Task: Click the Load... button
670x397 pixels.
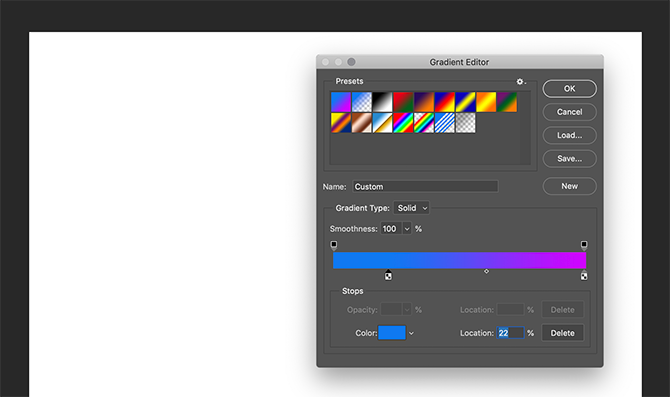Action: coord(570,135)
